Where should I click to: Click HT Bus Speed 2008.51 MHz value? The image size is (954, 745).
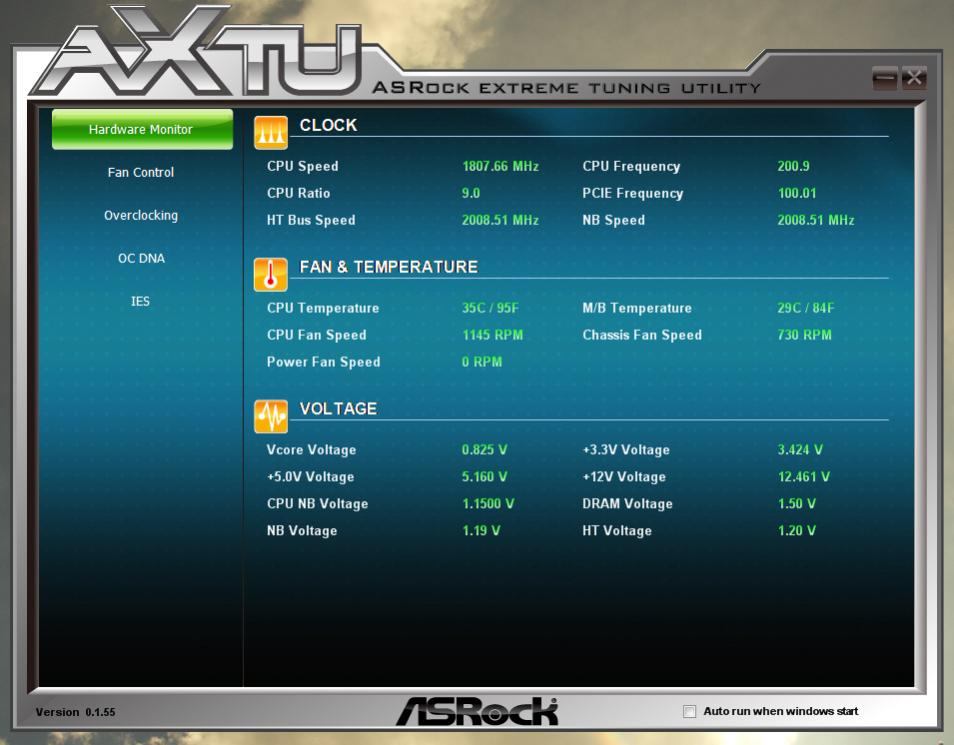(x=500, y=220)
